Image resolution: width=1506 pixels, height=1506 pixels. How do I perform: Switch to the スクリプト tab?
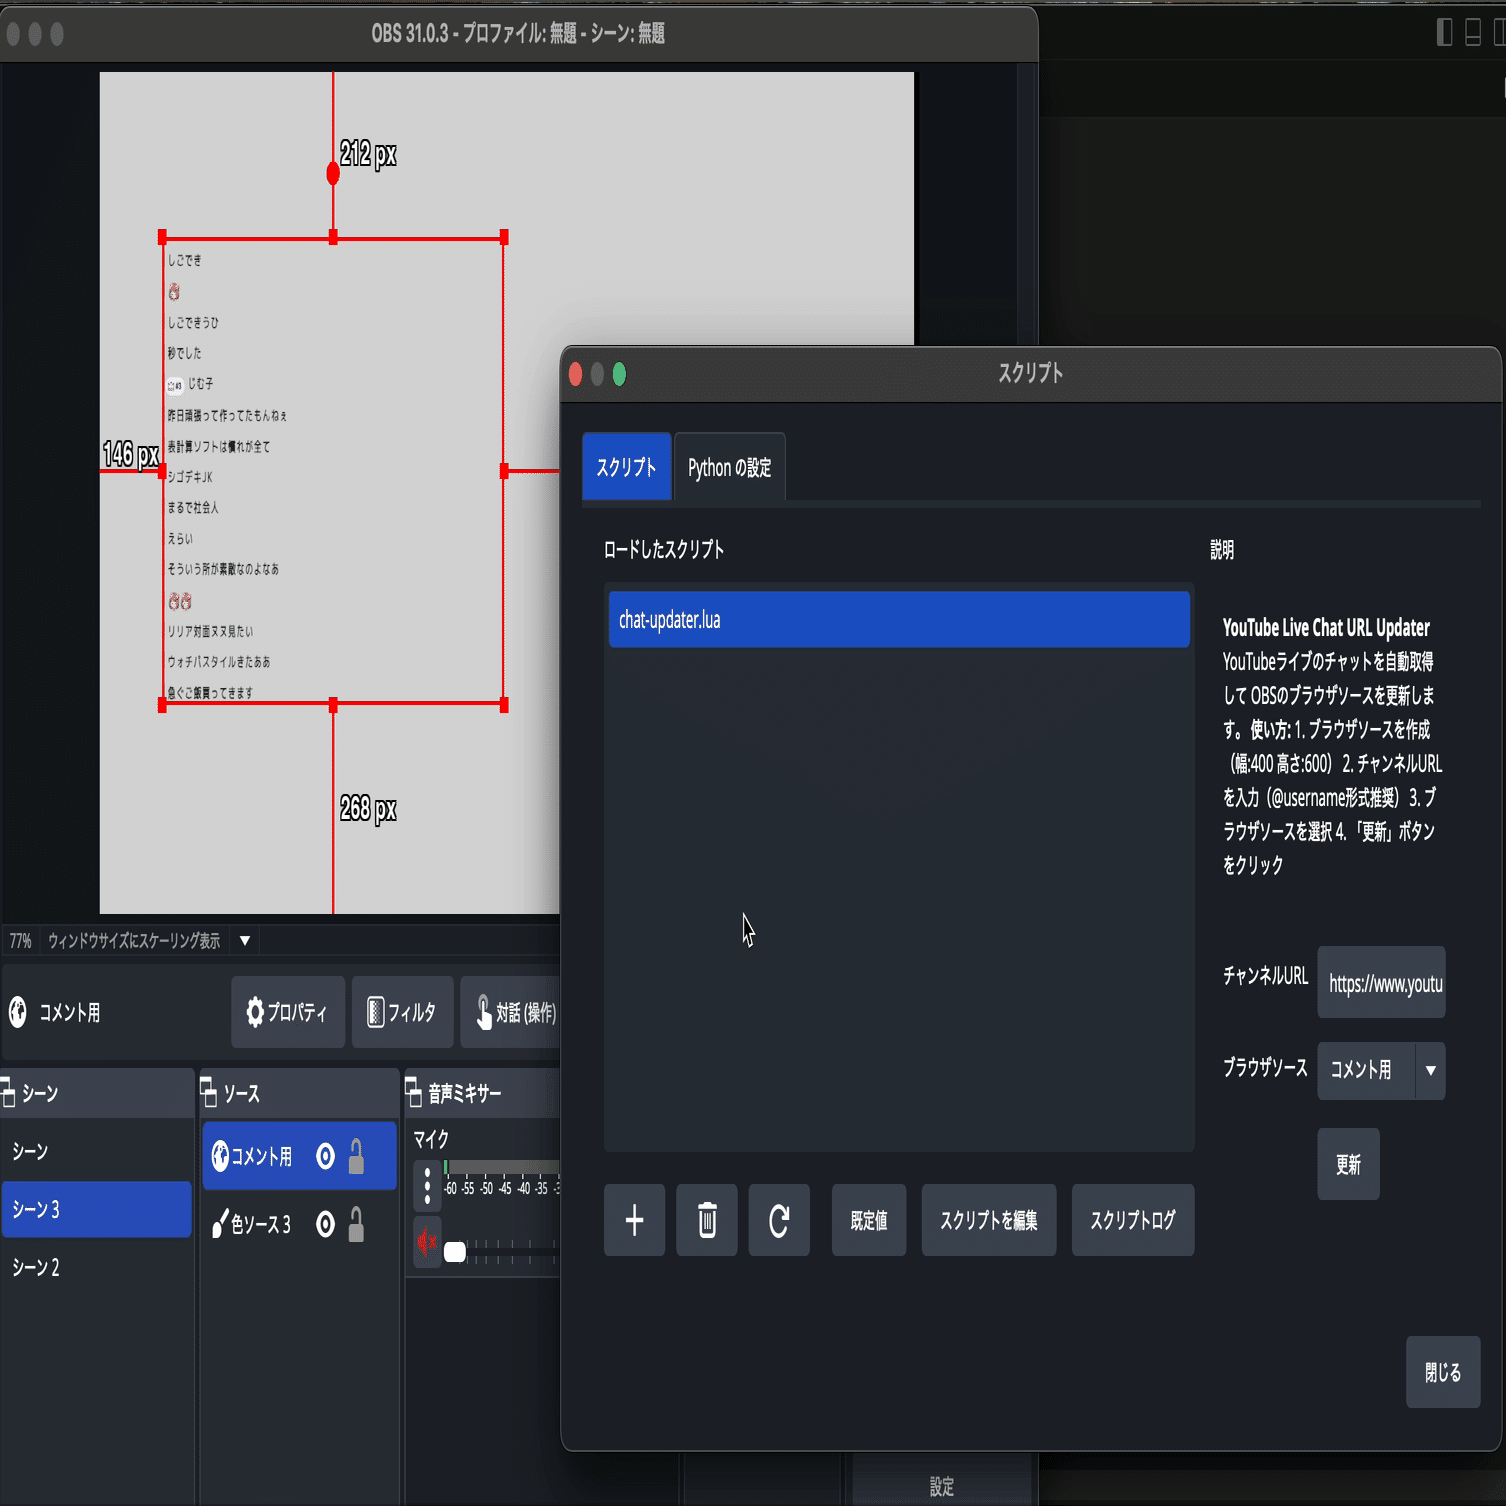(x=627, y=467)
